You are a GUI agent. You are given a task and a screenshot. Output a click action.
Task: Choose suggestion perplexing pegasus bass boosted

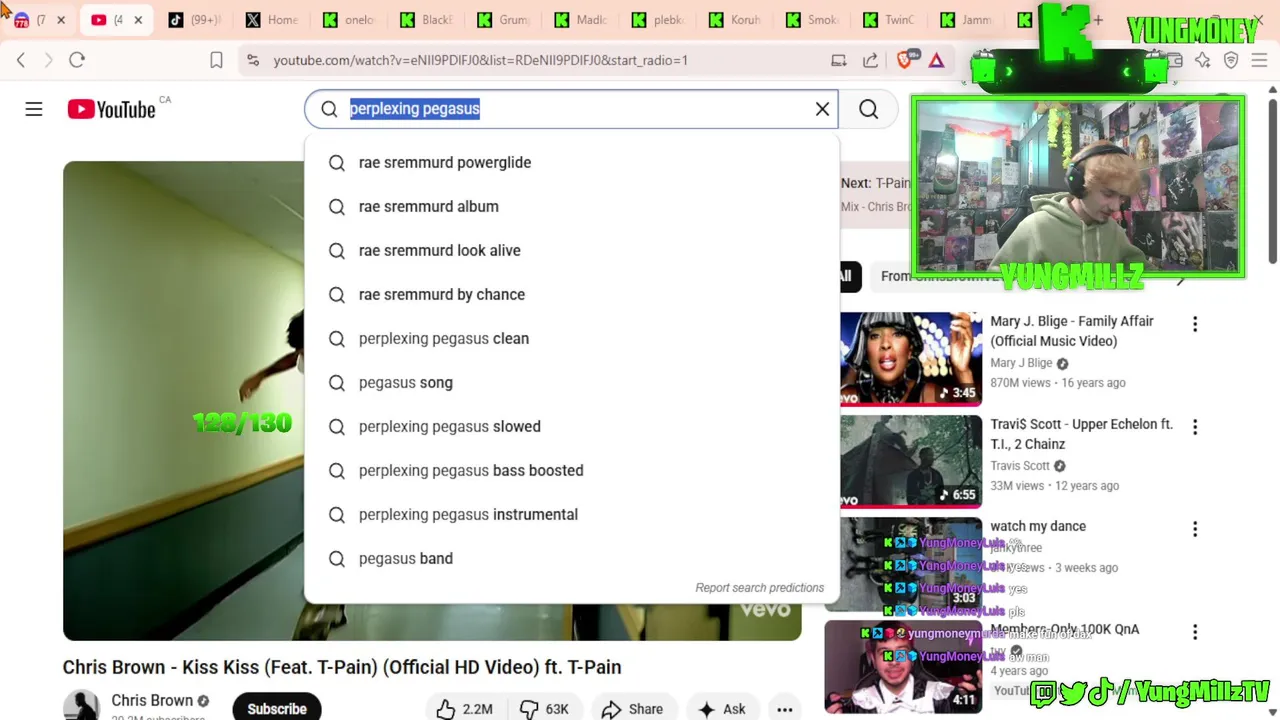[x=572, y=470]
